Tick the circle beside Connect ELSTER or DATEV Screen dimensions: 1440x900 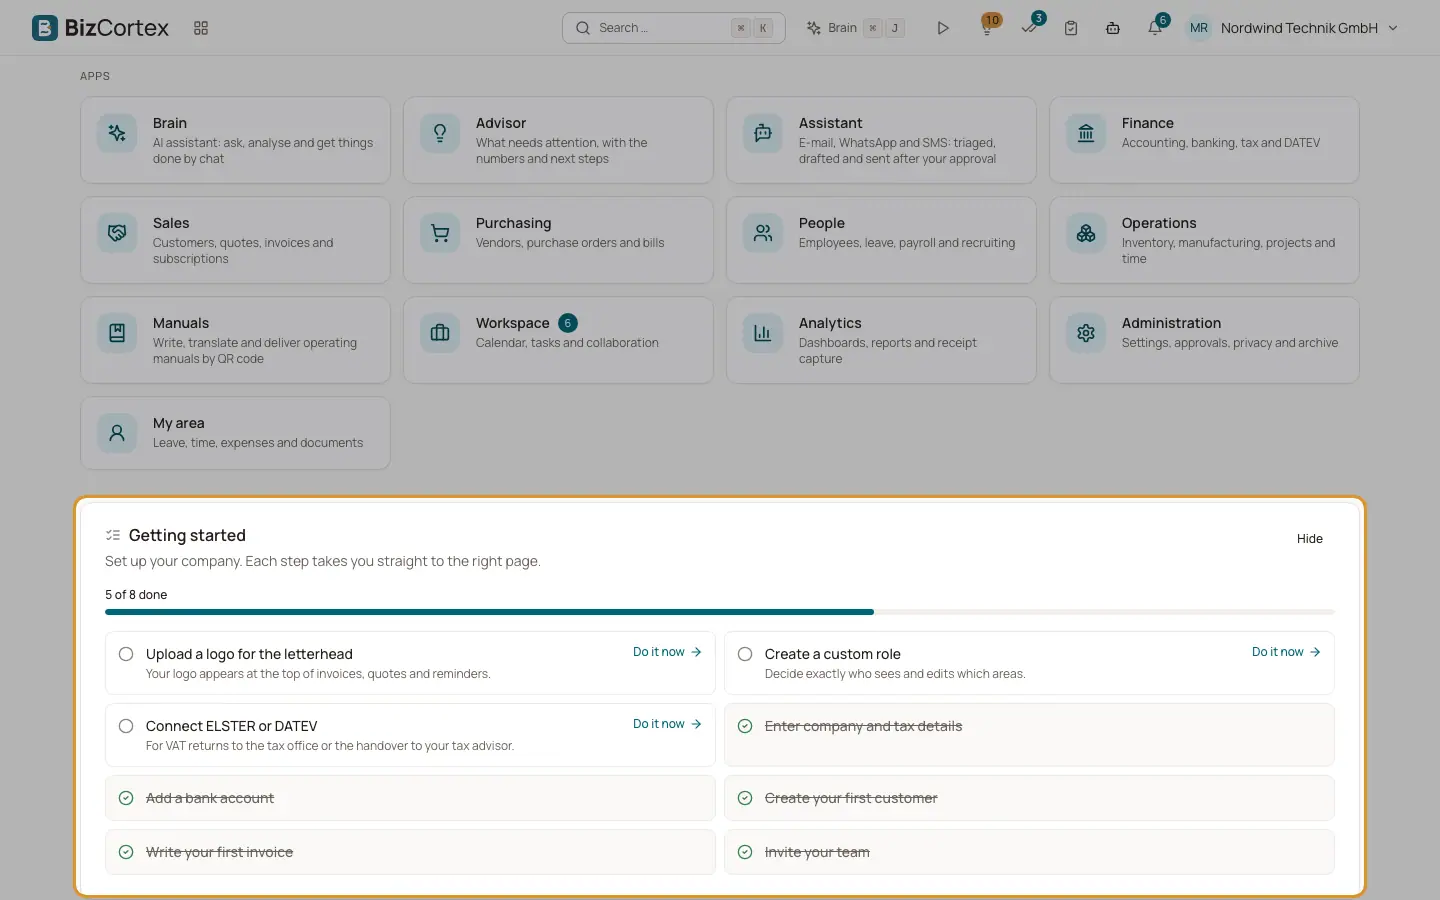pyautogui.click(x=126, y=726)
